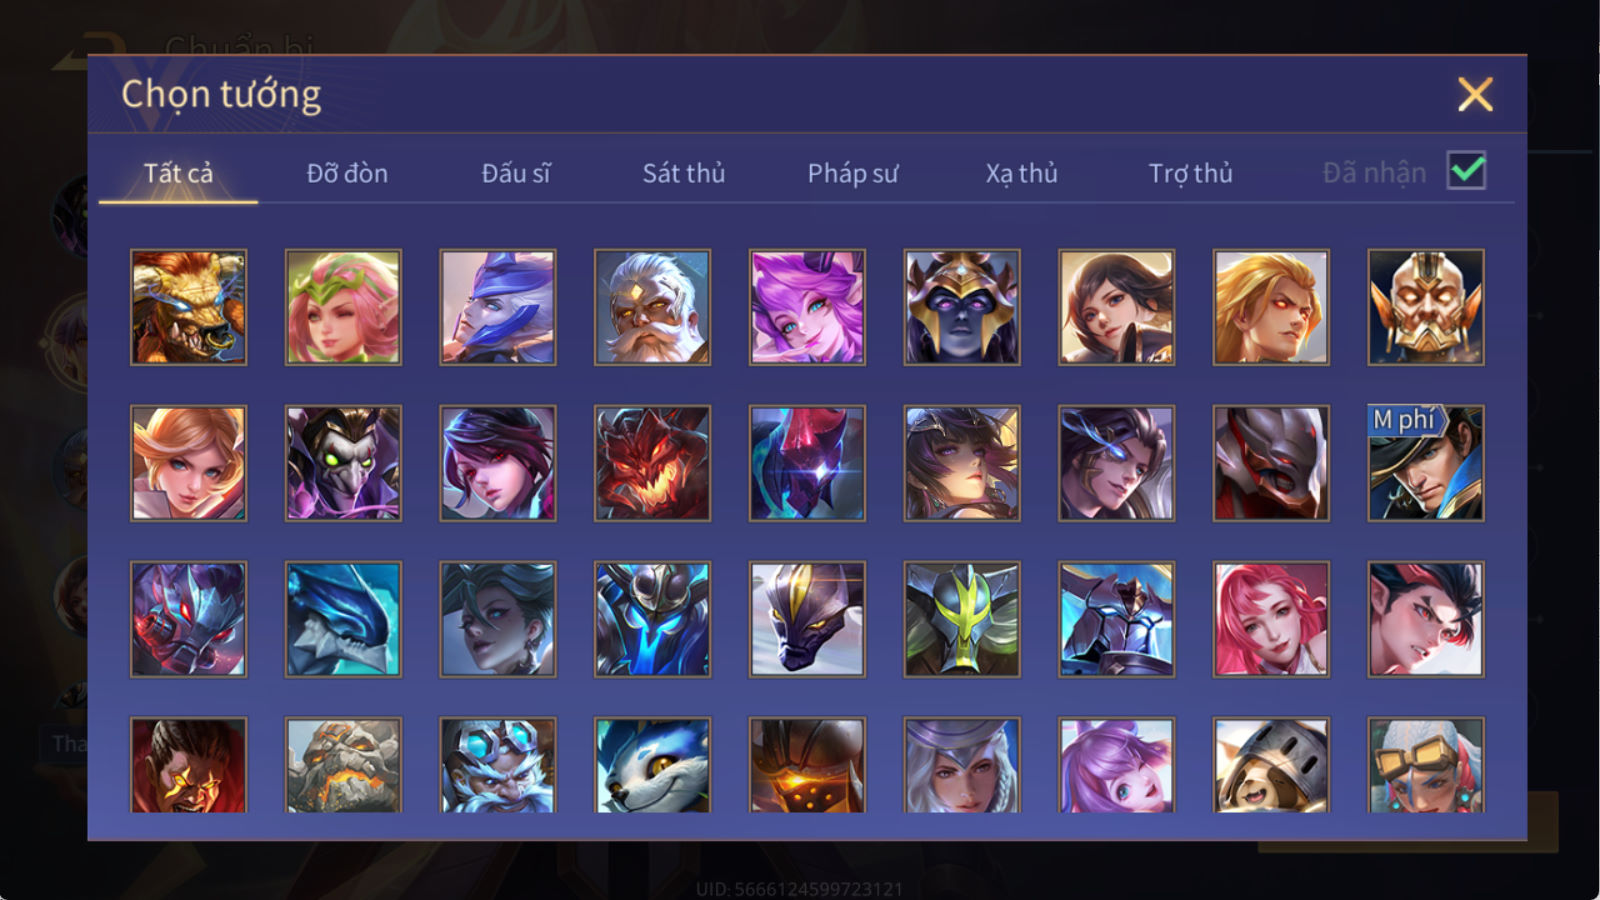Select the hero marked 'M phí'
Image resolution: width=1600 pixels, height=900 pixels.
click(x=1426, y=463)
